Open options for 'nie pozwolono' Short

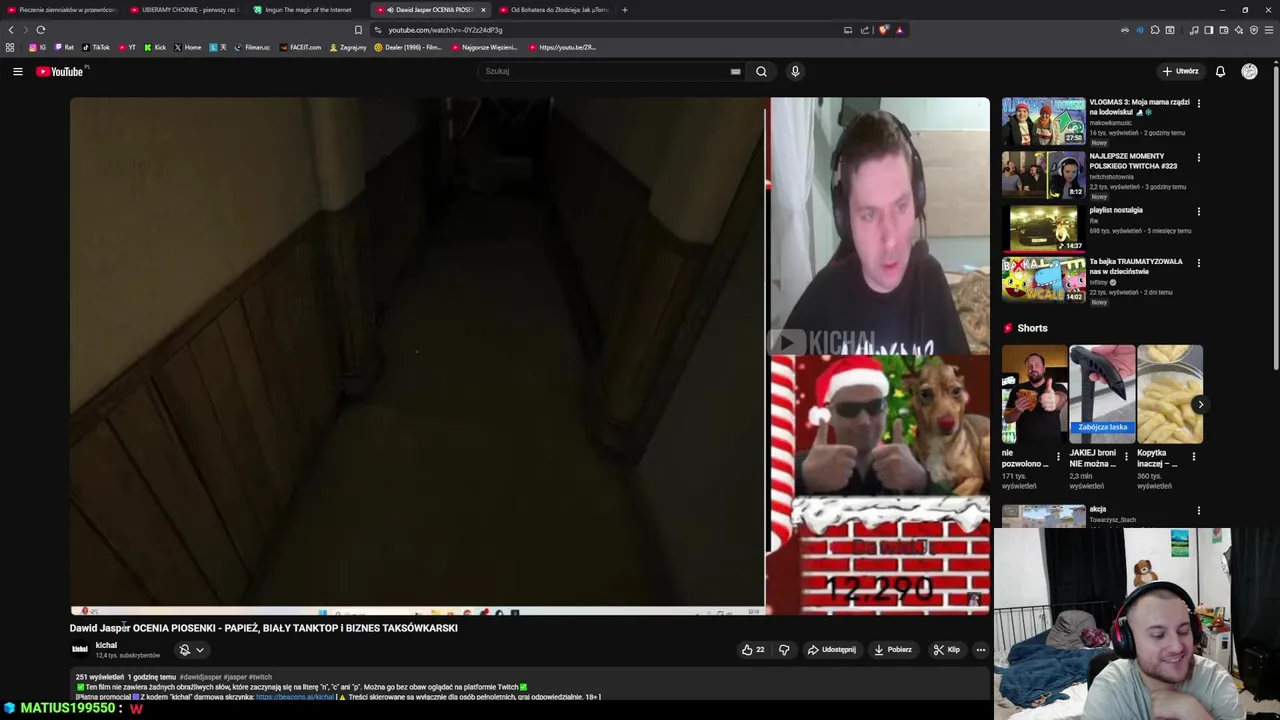pos(1059,457)
